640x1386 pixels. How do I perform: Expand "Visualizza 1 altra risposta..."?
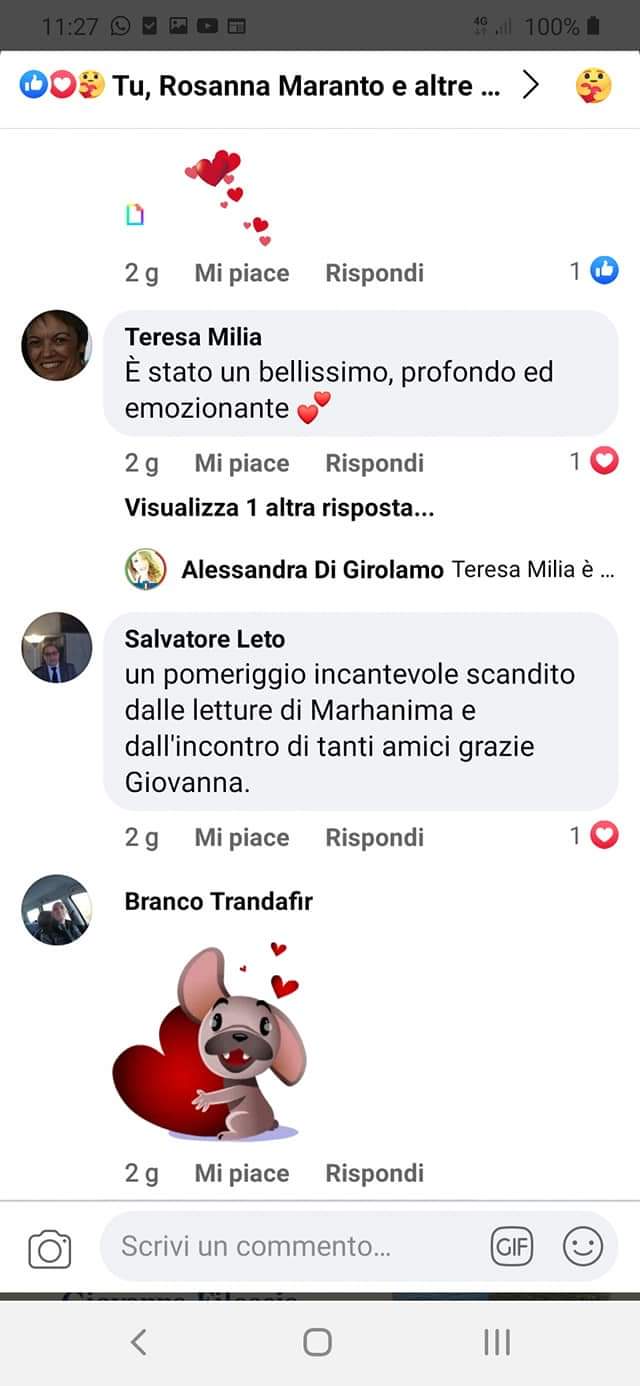click(279, 508)
